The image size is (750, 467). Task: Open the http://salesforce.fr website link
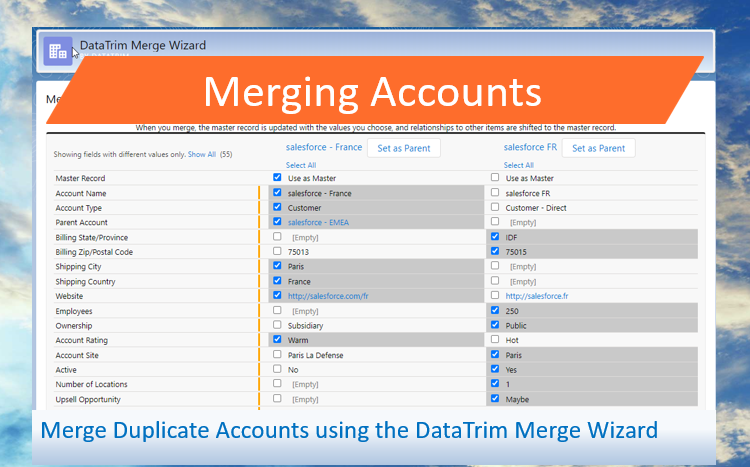point(539,296)
